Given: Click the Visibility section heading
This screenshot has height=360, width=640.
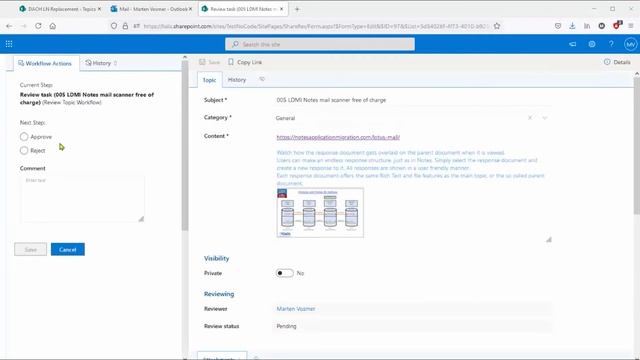Looking at the screenshot, I should 216,258.
